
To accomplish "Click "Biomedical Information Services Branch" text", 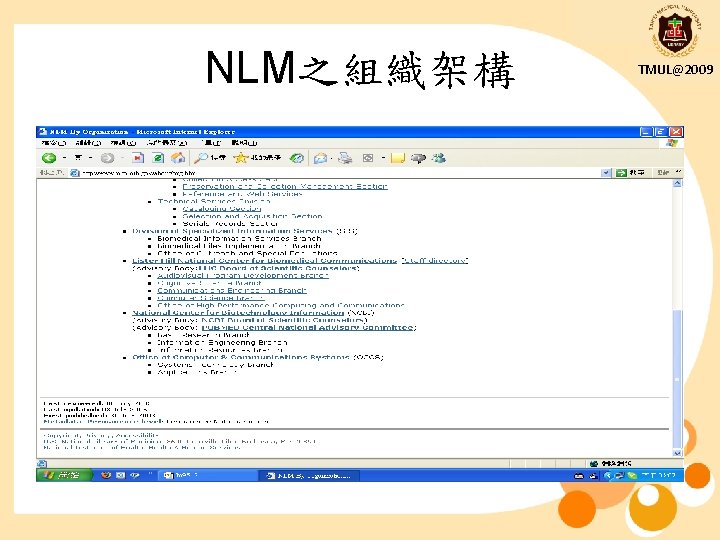I will point(239,239).
